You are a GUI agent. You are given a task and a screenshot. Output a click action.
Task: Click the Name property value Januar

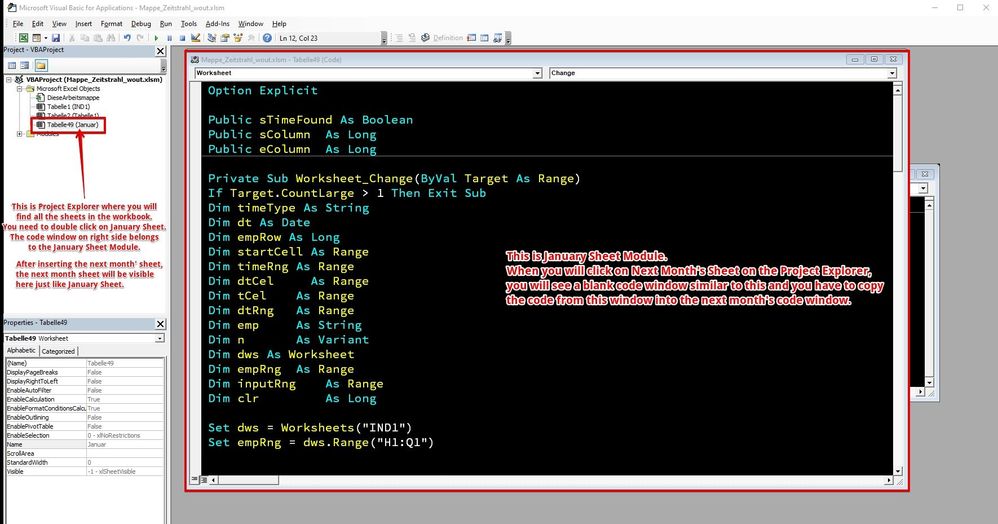coord(125,444)
